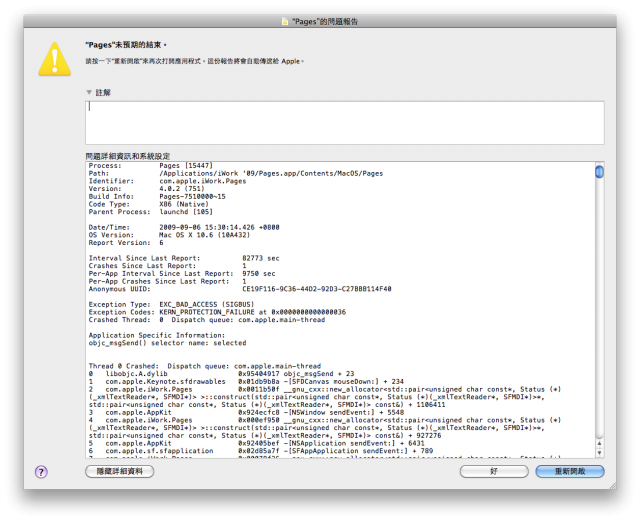Click stack frame 0 'libobjc.A.dylib' line
This screenshot has width=640, height=522.
(x=221, y=374)
